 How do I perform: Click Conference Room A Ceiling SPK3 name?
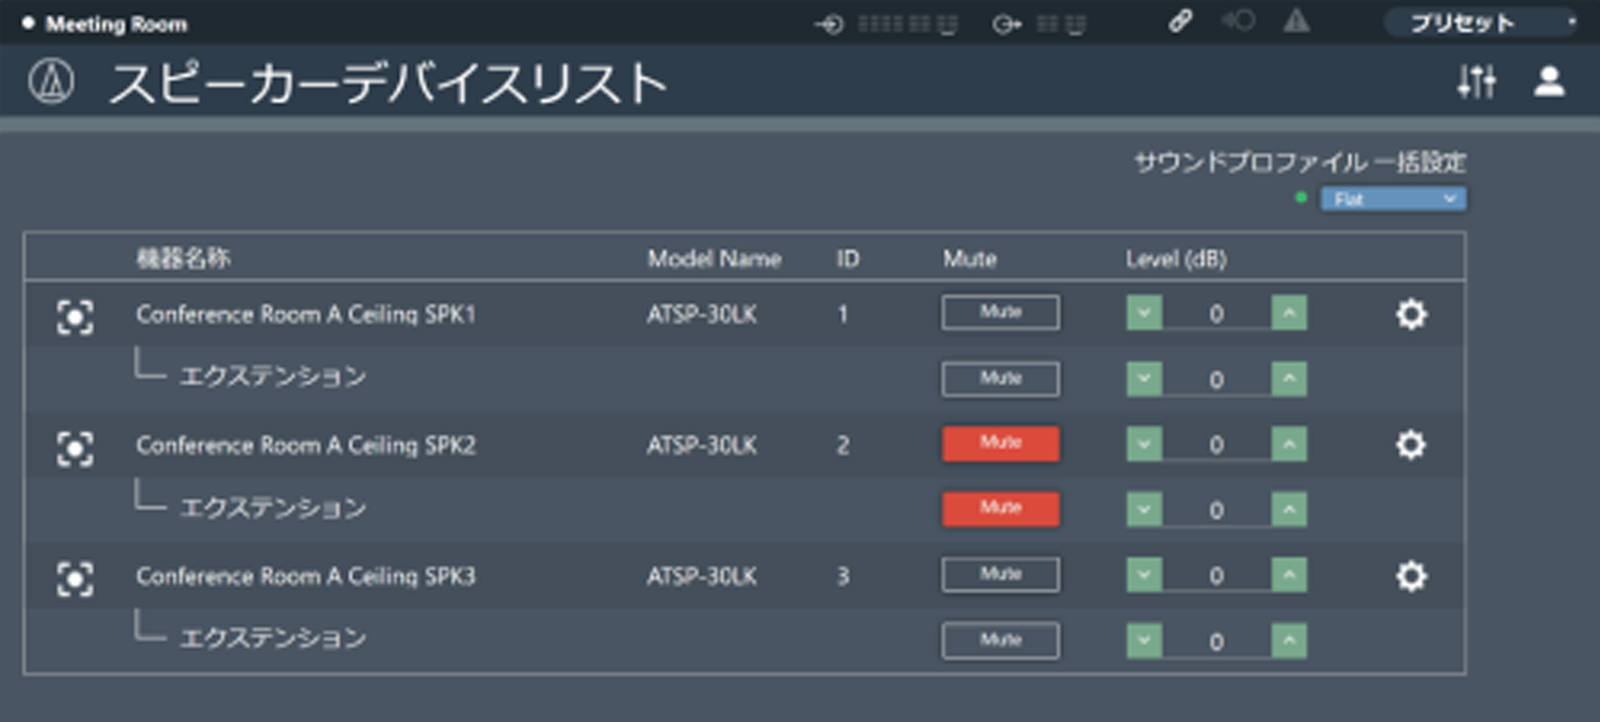tap(306, 576)
